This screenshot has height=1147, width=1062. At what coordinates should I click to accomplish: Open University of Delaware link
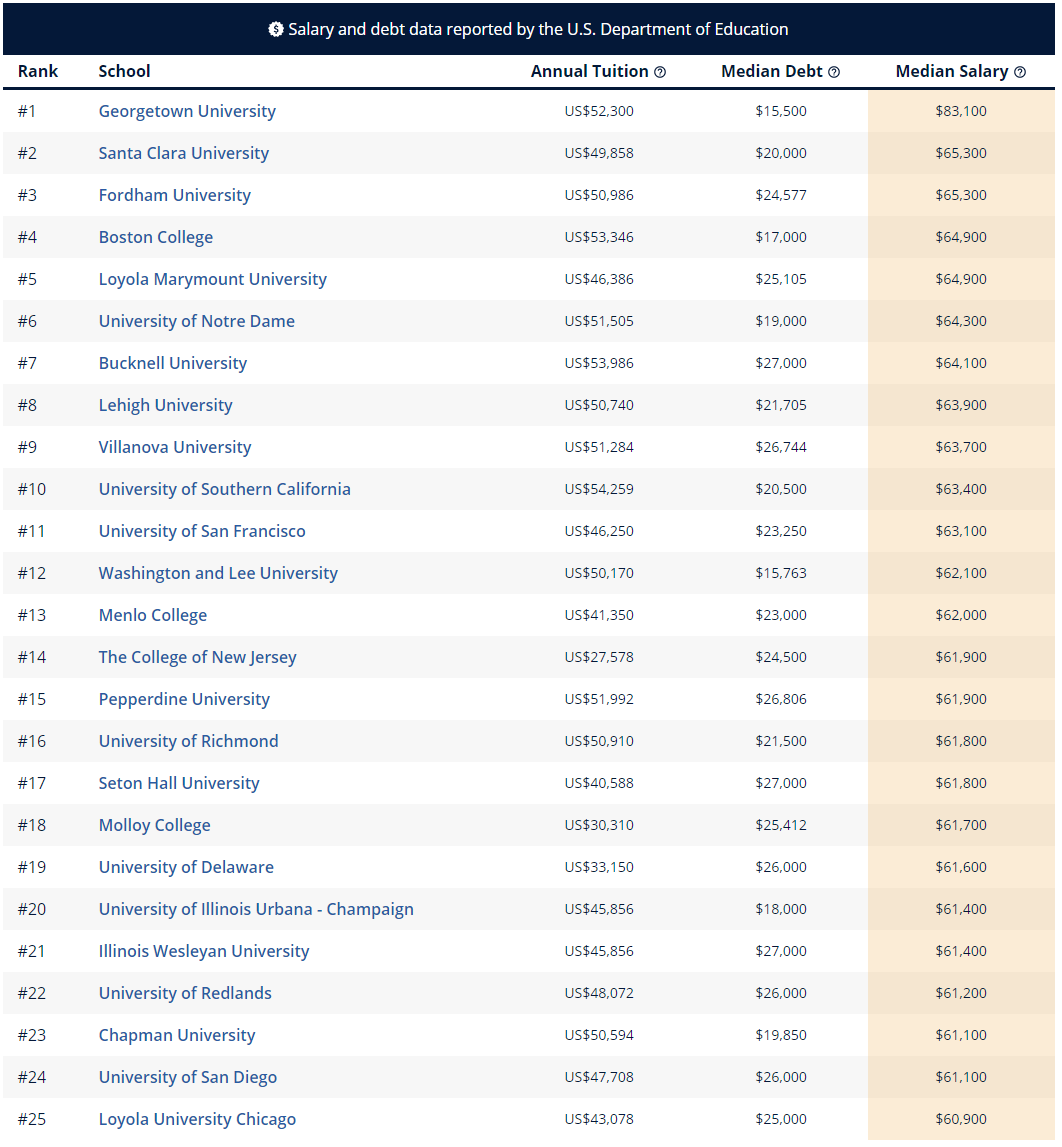tap(187, 868)
